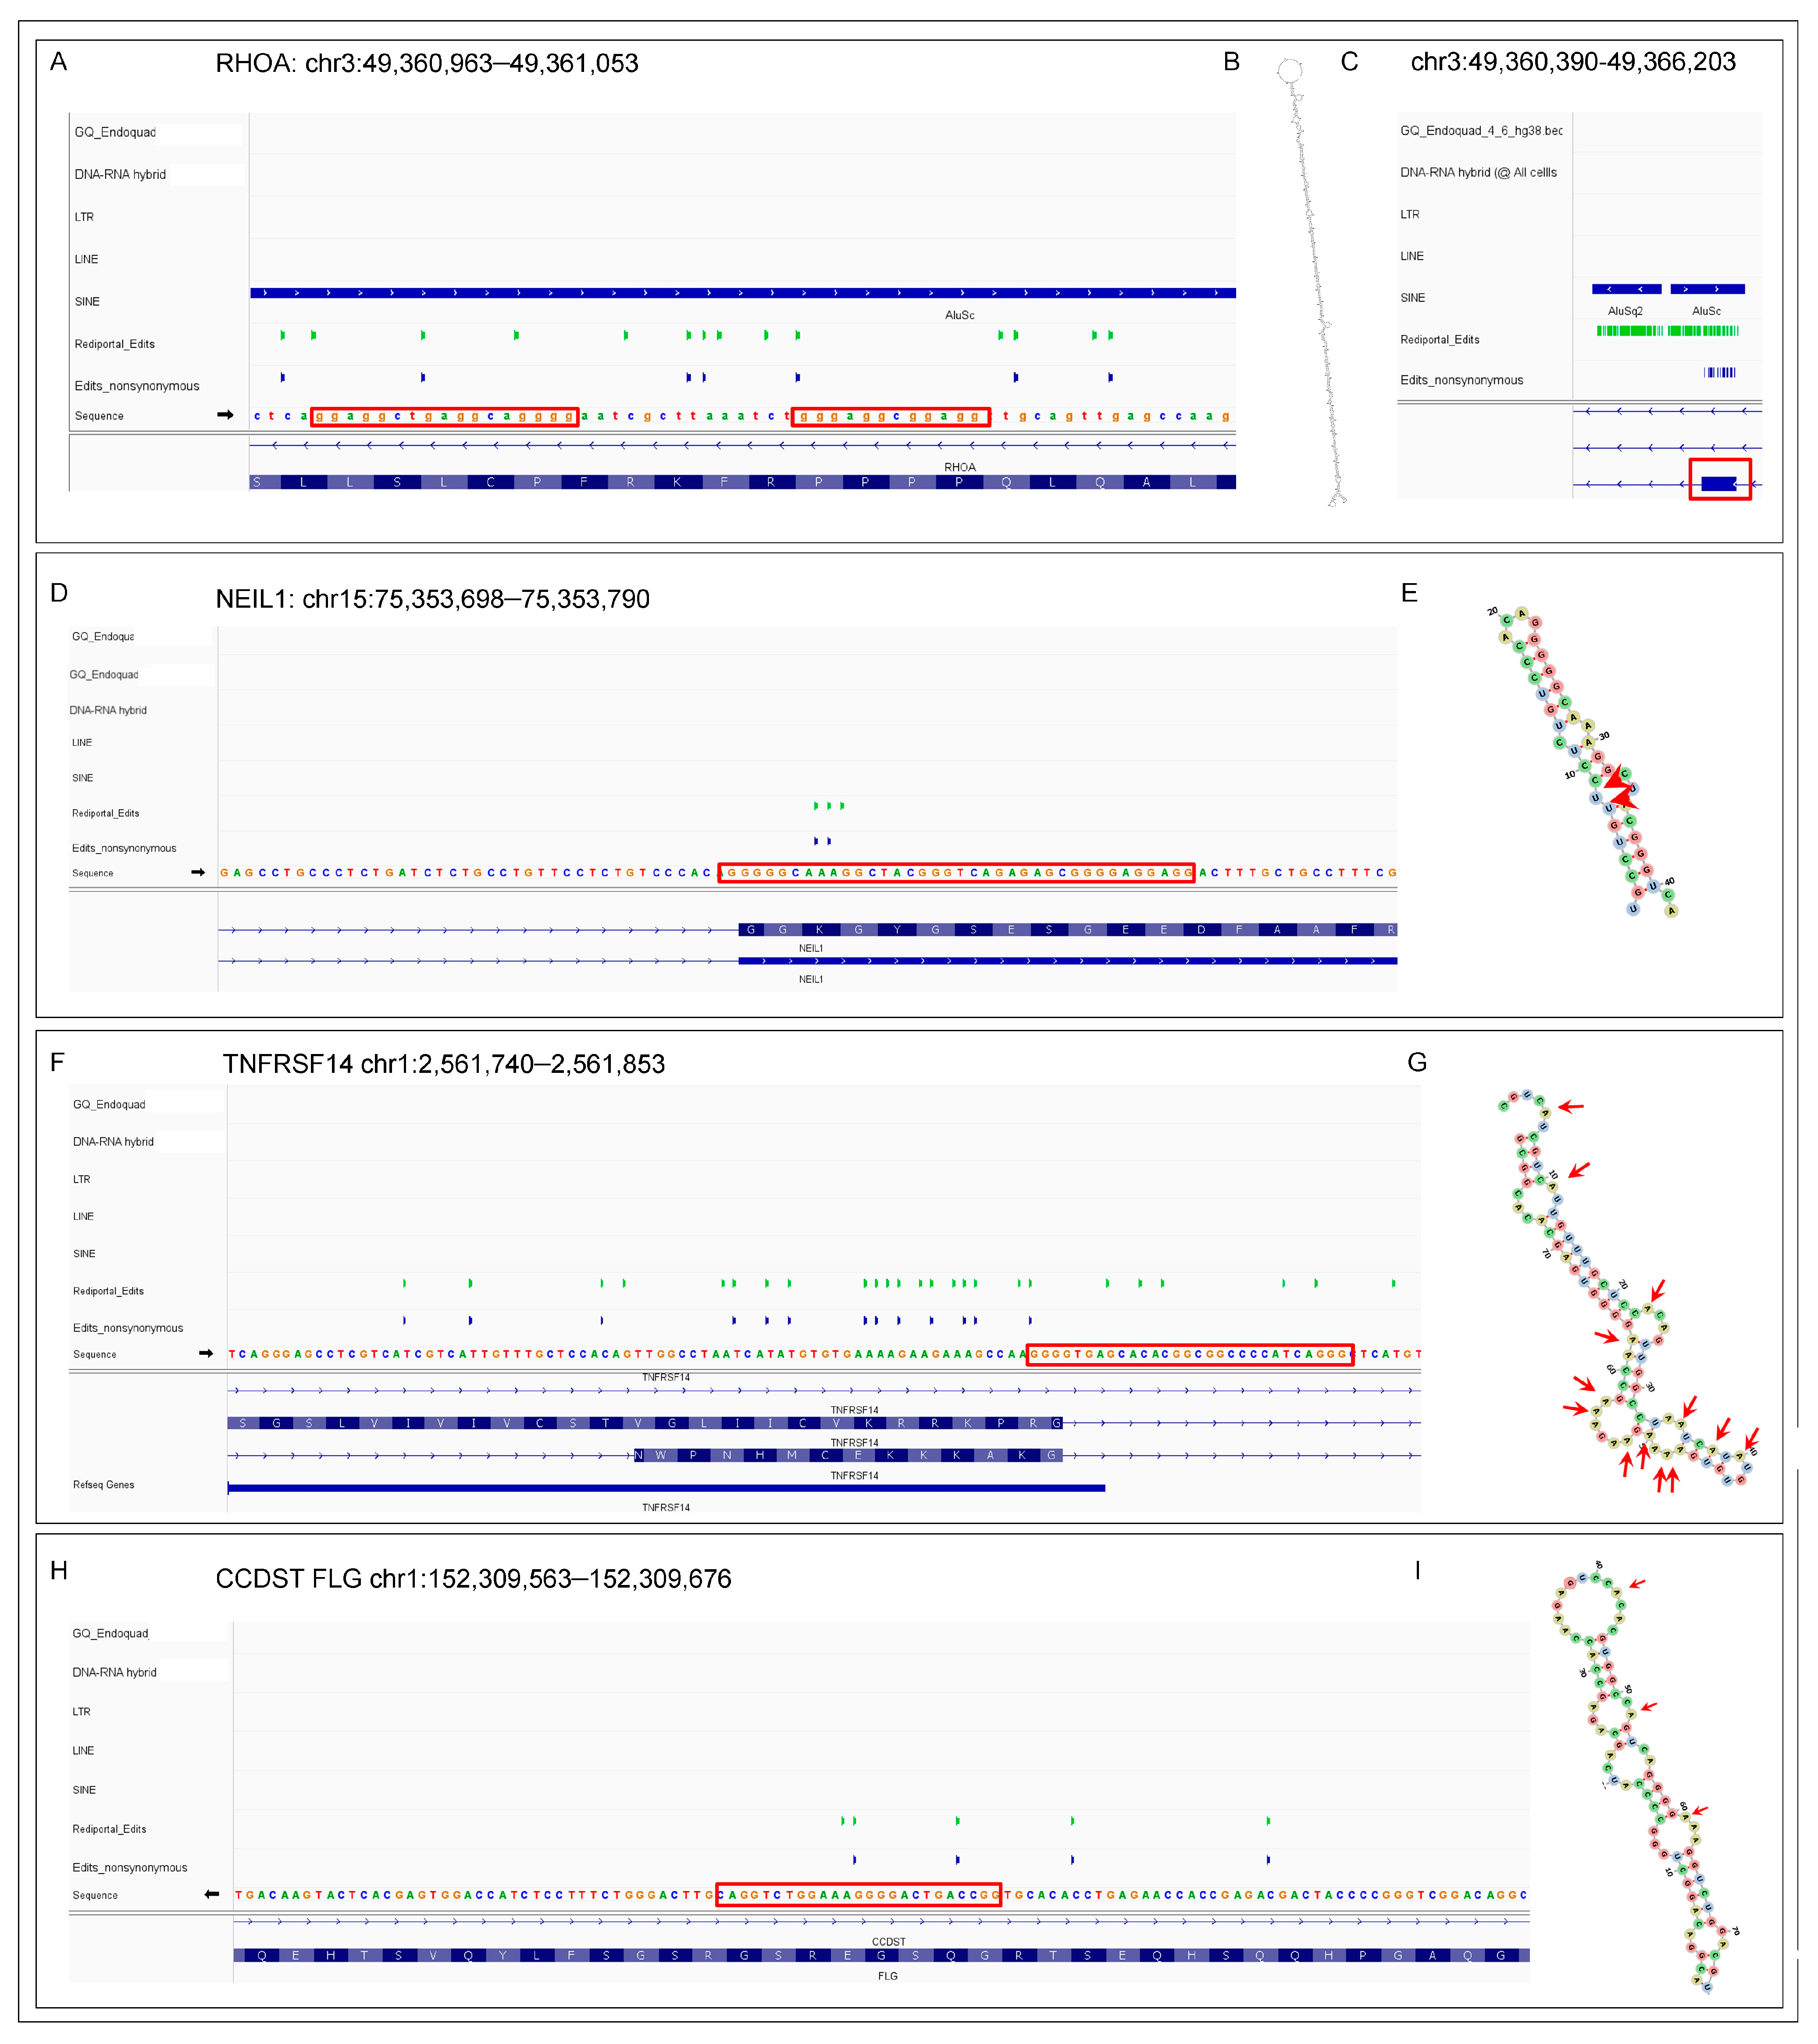Click the thick blue bar beside Refseq Genes
This screenshot has height=2044, width=1818.
tap(667, 1488)
